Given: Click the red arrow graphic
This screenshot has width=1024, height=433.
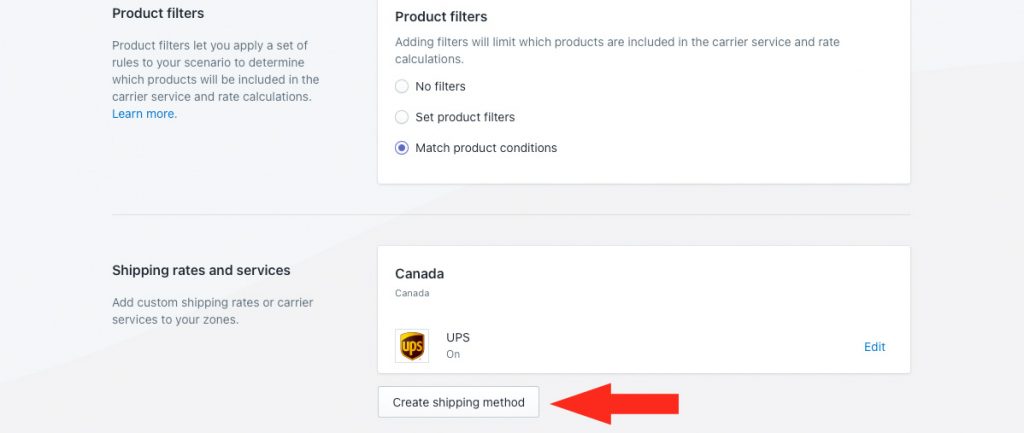Looking at the screenshot, I should coord(615,404).
